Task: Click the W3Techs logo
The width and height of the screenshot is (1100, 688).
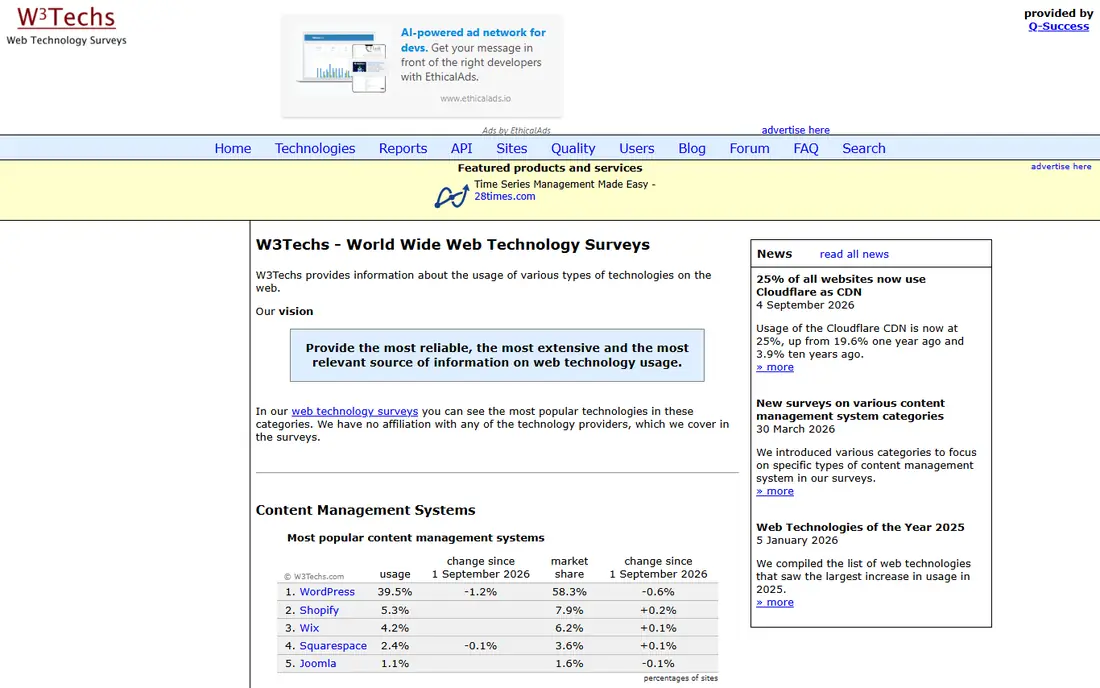Action: (67, 18)
